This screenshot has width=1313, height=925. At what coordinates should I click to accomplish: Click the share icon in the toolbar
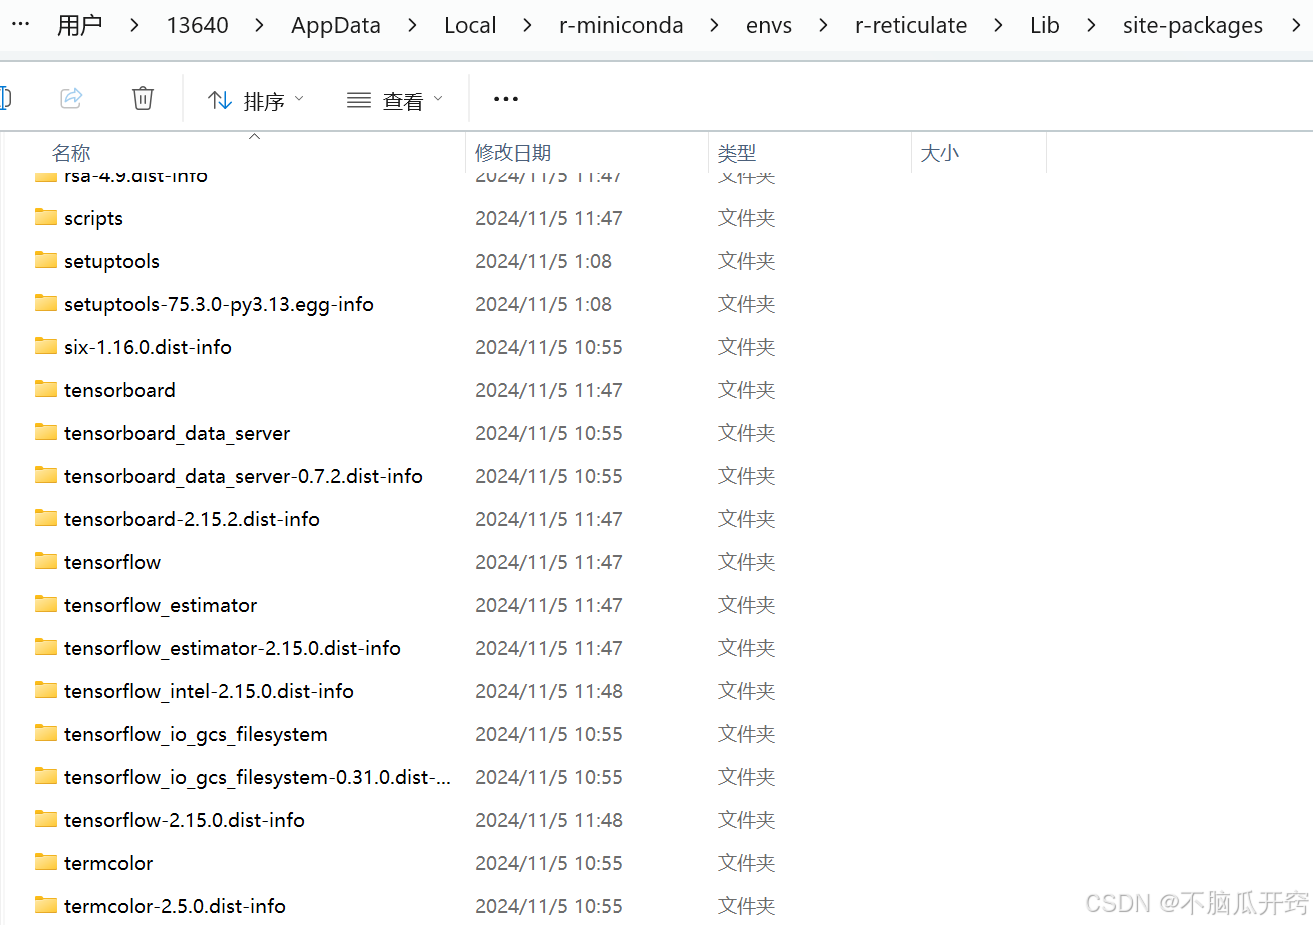71,98
